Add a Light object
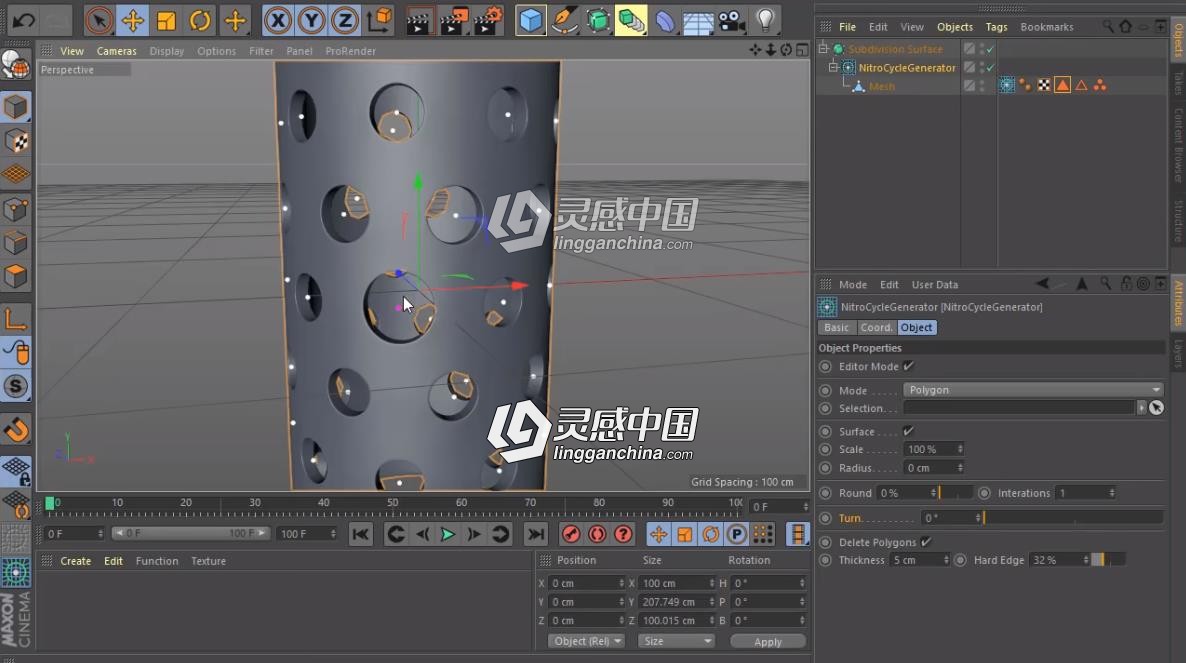 [765, 20]
